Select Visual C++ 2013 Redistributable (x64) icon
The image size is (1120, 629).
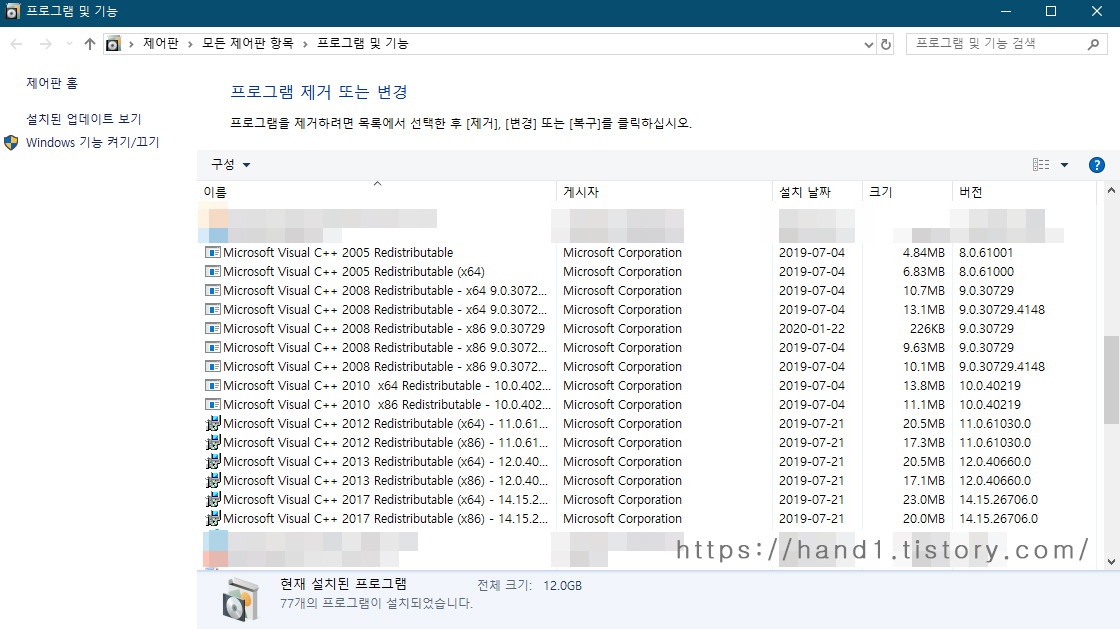pyautogui.click(x=213, y=462)
